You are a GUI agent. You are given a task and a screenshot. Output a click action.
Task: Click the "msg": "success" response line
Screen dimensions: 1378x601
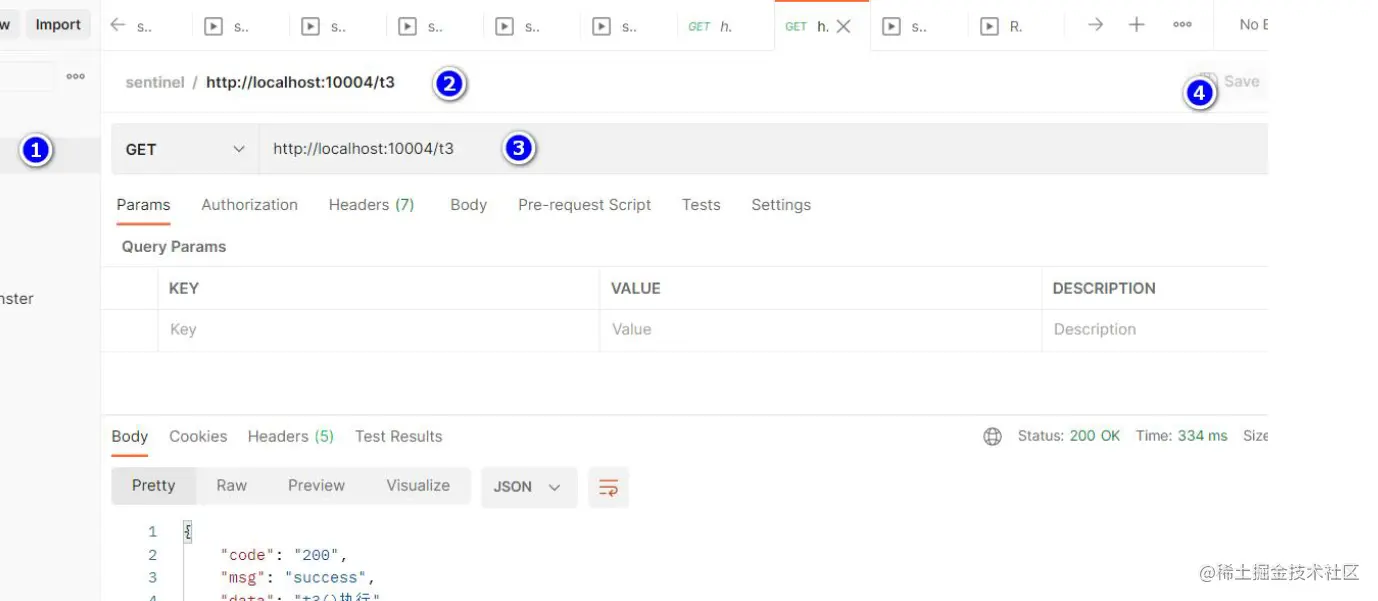pos(296,577)
